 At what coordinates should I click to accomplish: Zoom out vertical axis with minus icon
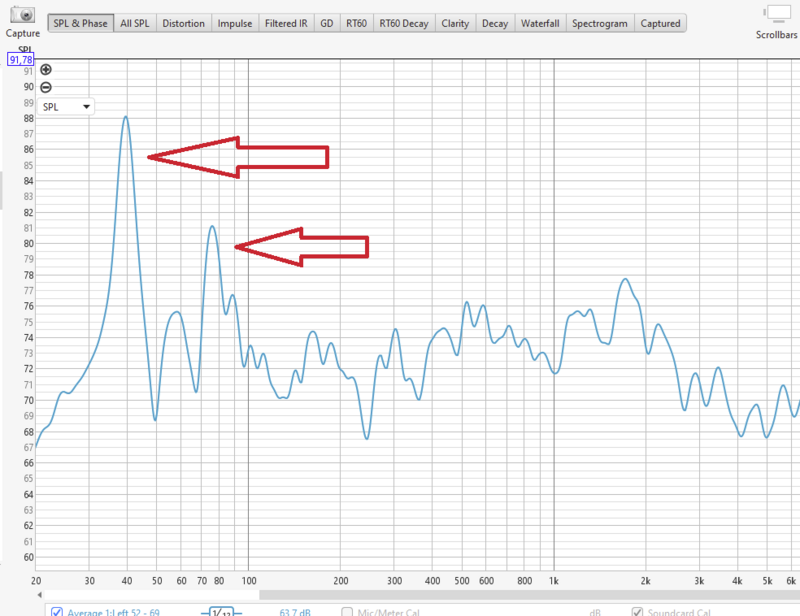point(46,87)
